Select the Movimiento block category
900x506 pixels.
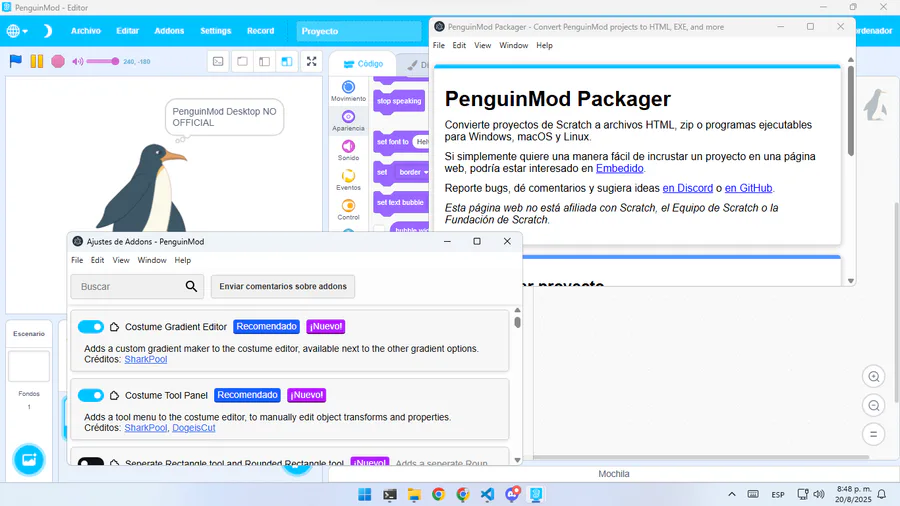[x=348, y=91]
